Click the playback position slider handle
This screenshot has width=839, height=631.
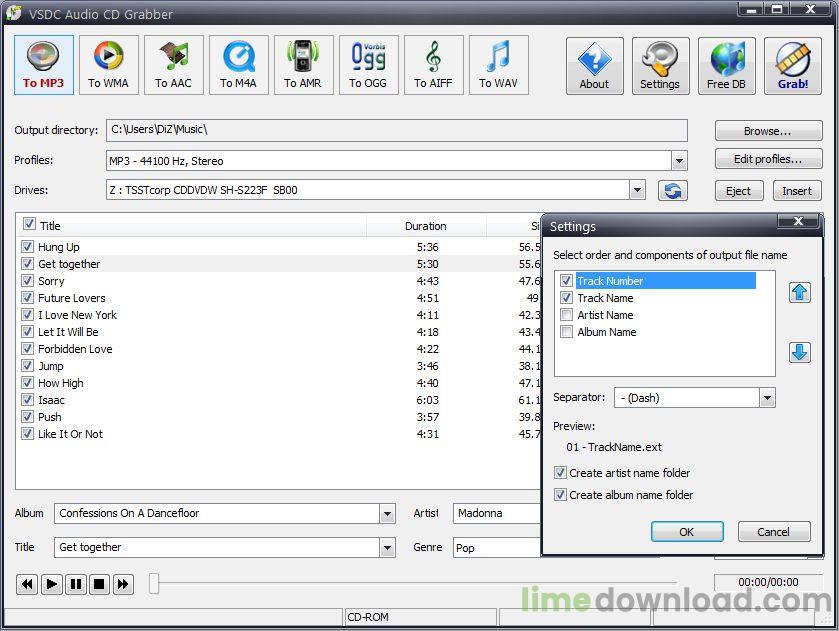[x=154, y=584]
